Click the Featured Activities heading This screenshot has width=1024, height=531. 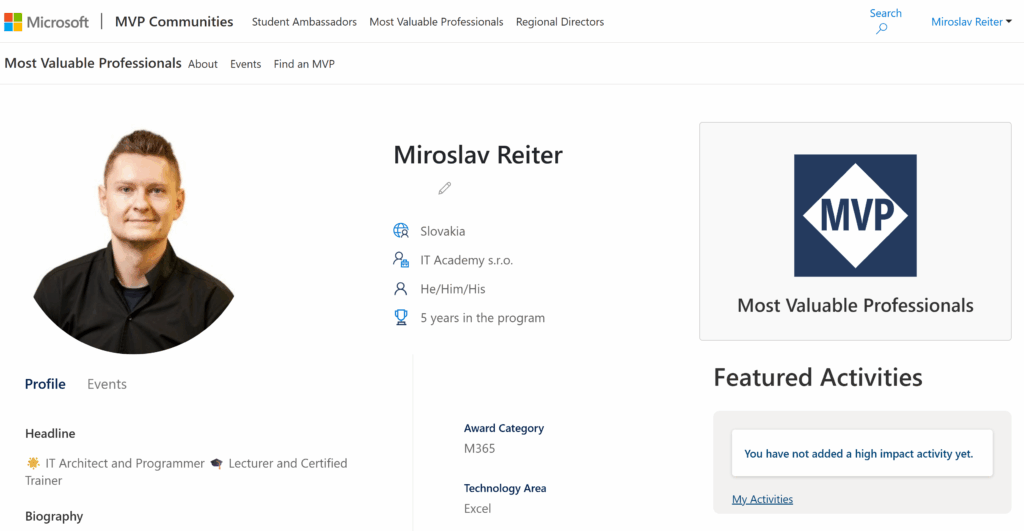click(x=818, y=378)
